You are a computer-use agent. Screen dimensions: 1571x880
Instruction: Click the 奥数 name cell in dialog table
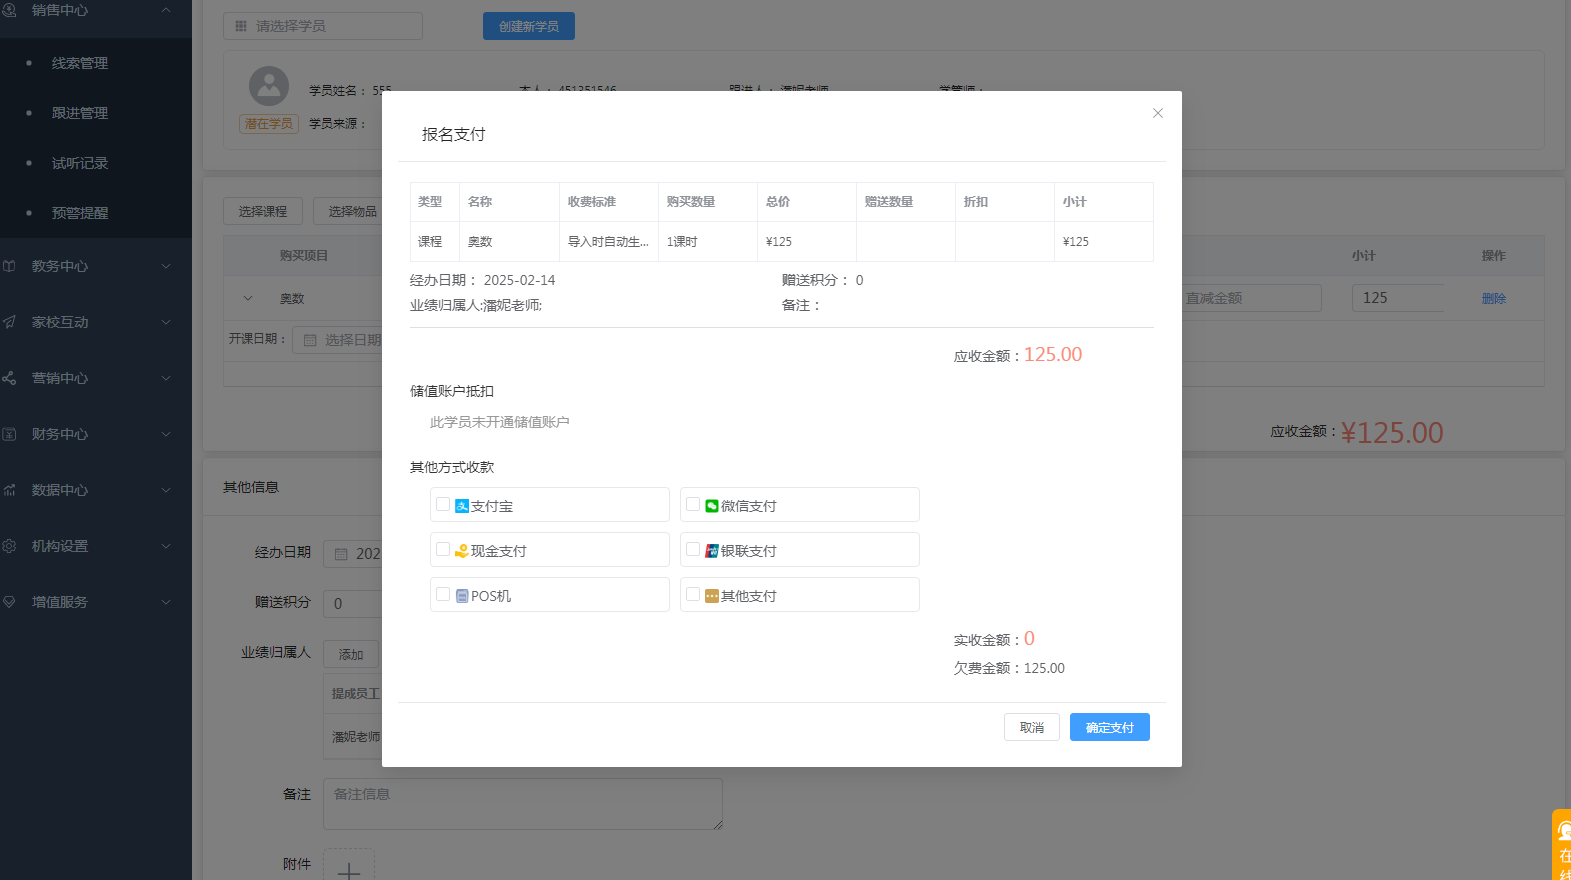(x=509, y=242)
